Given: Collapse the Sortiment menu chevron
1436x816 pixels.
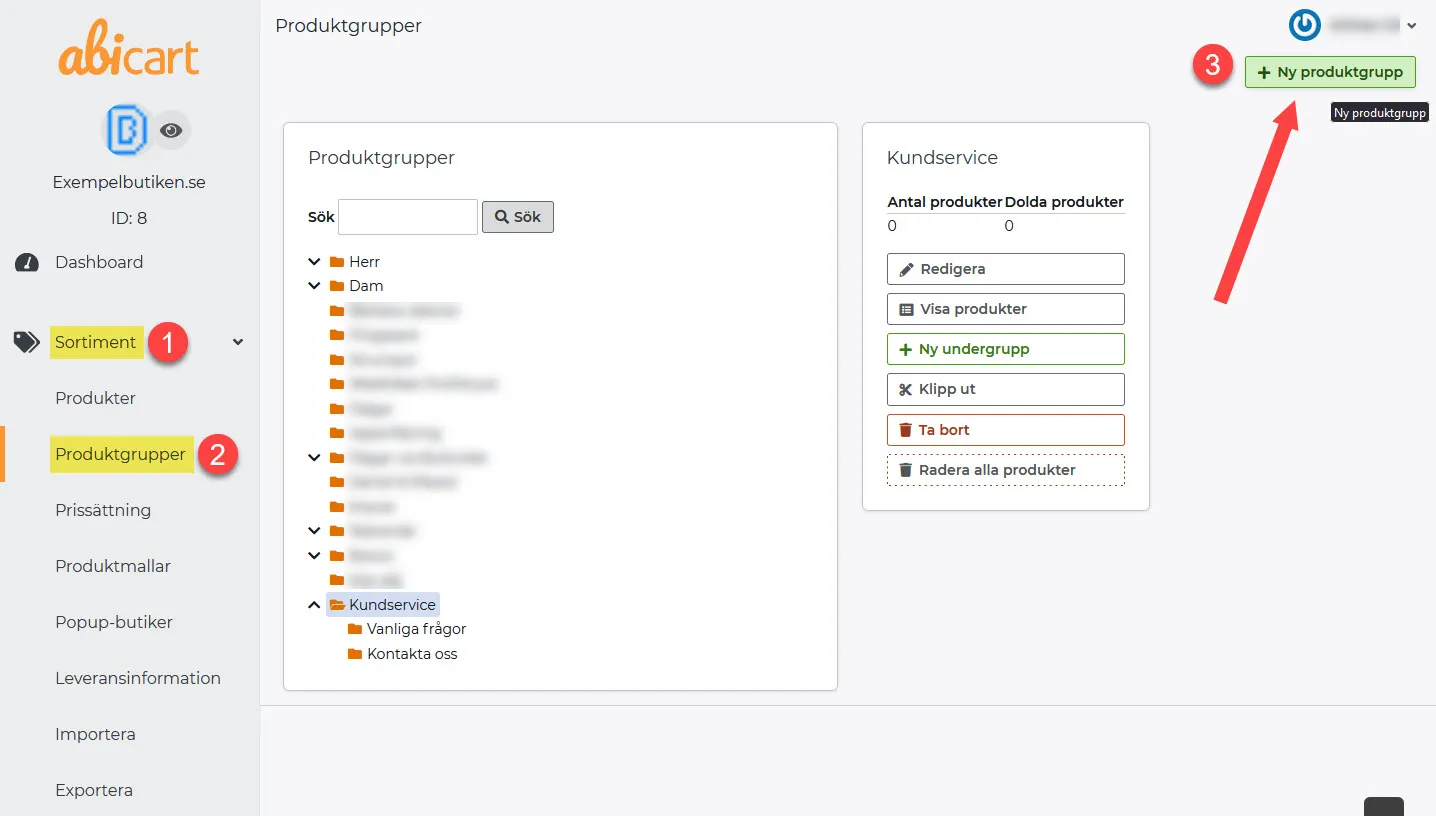Looking at the screenshot, I should tap(238, 342).
